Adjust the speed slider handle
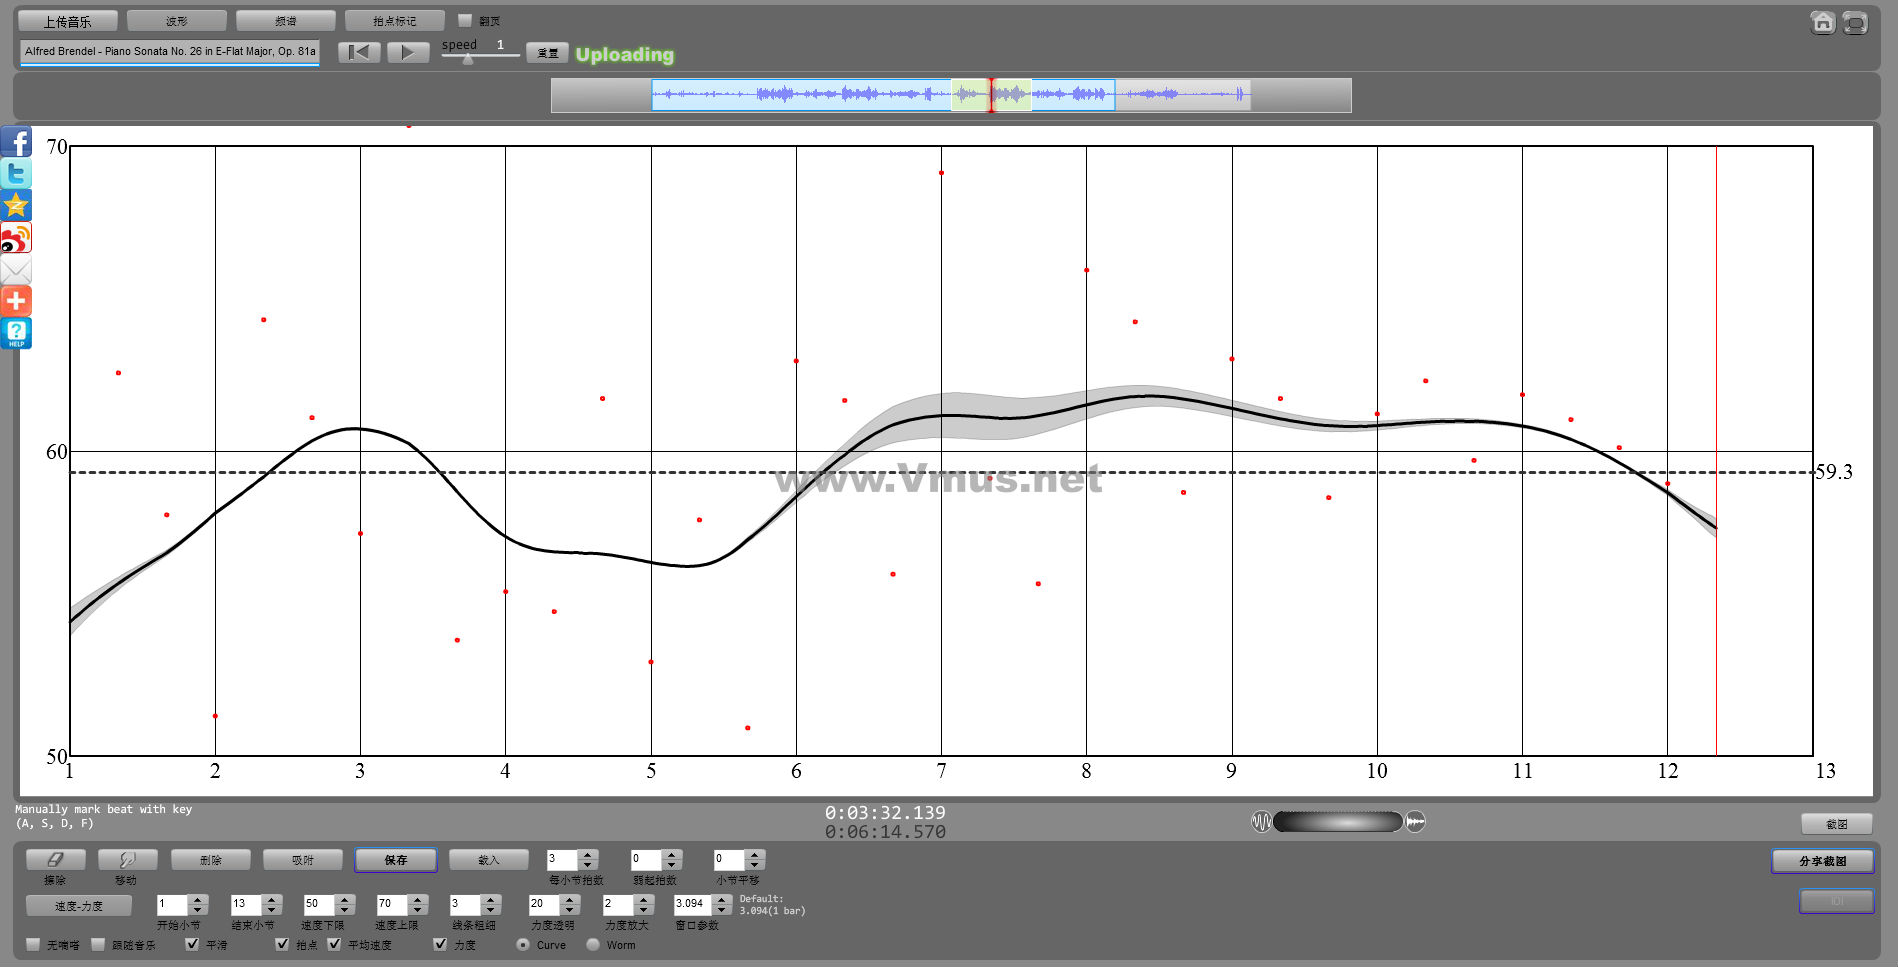Screen dimensions: 1898x967 pos(467,59)
